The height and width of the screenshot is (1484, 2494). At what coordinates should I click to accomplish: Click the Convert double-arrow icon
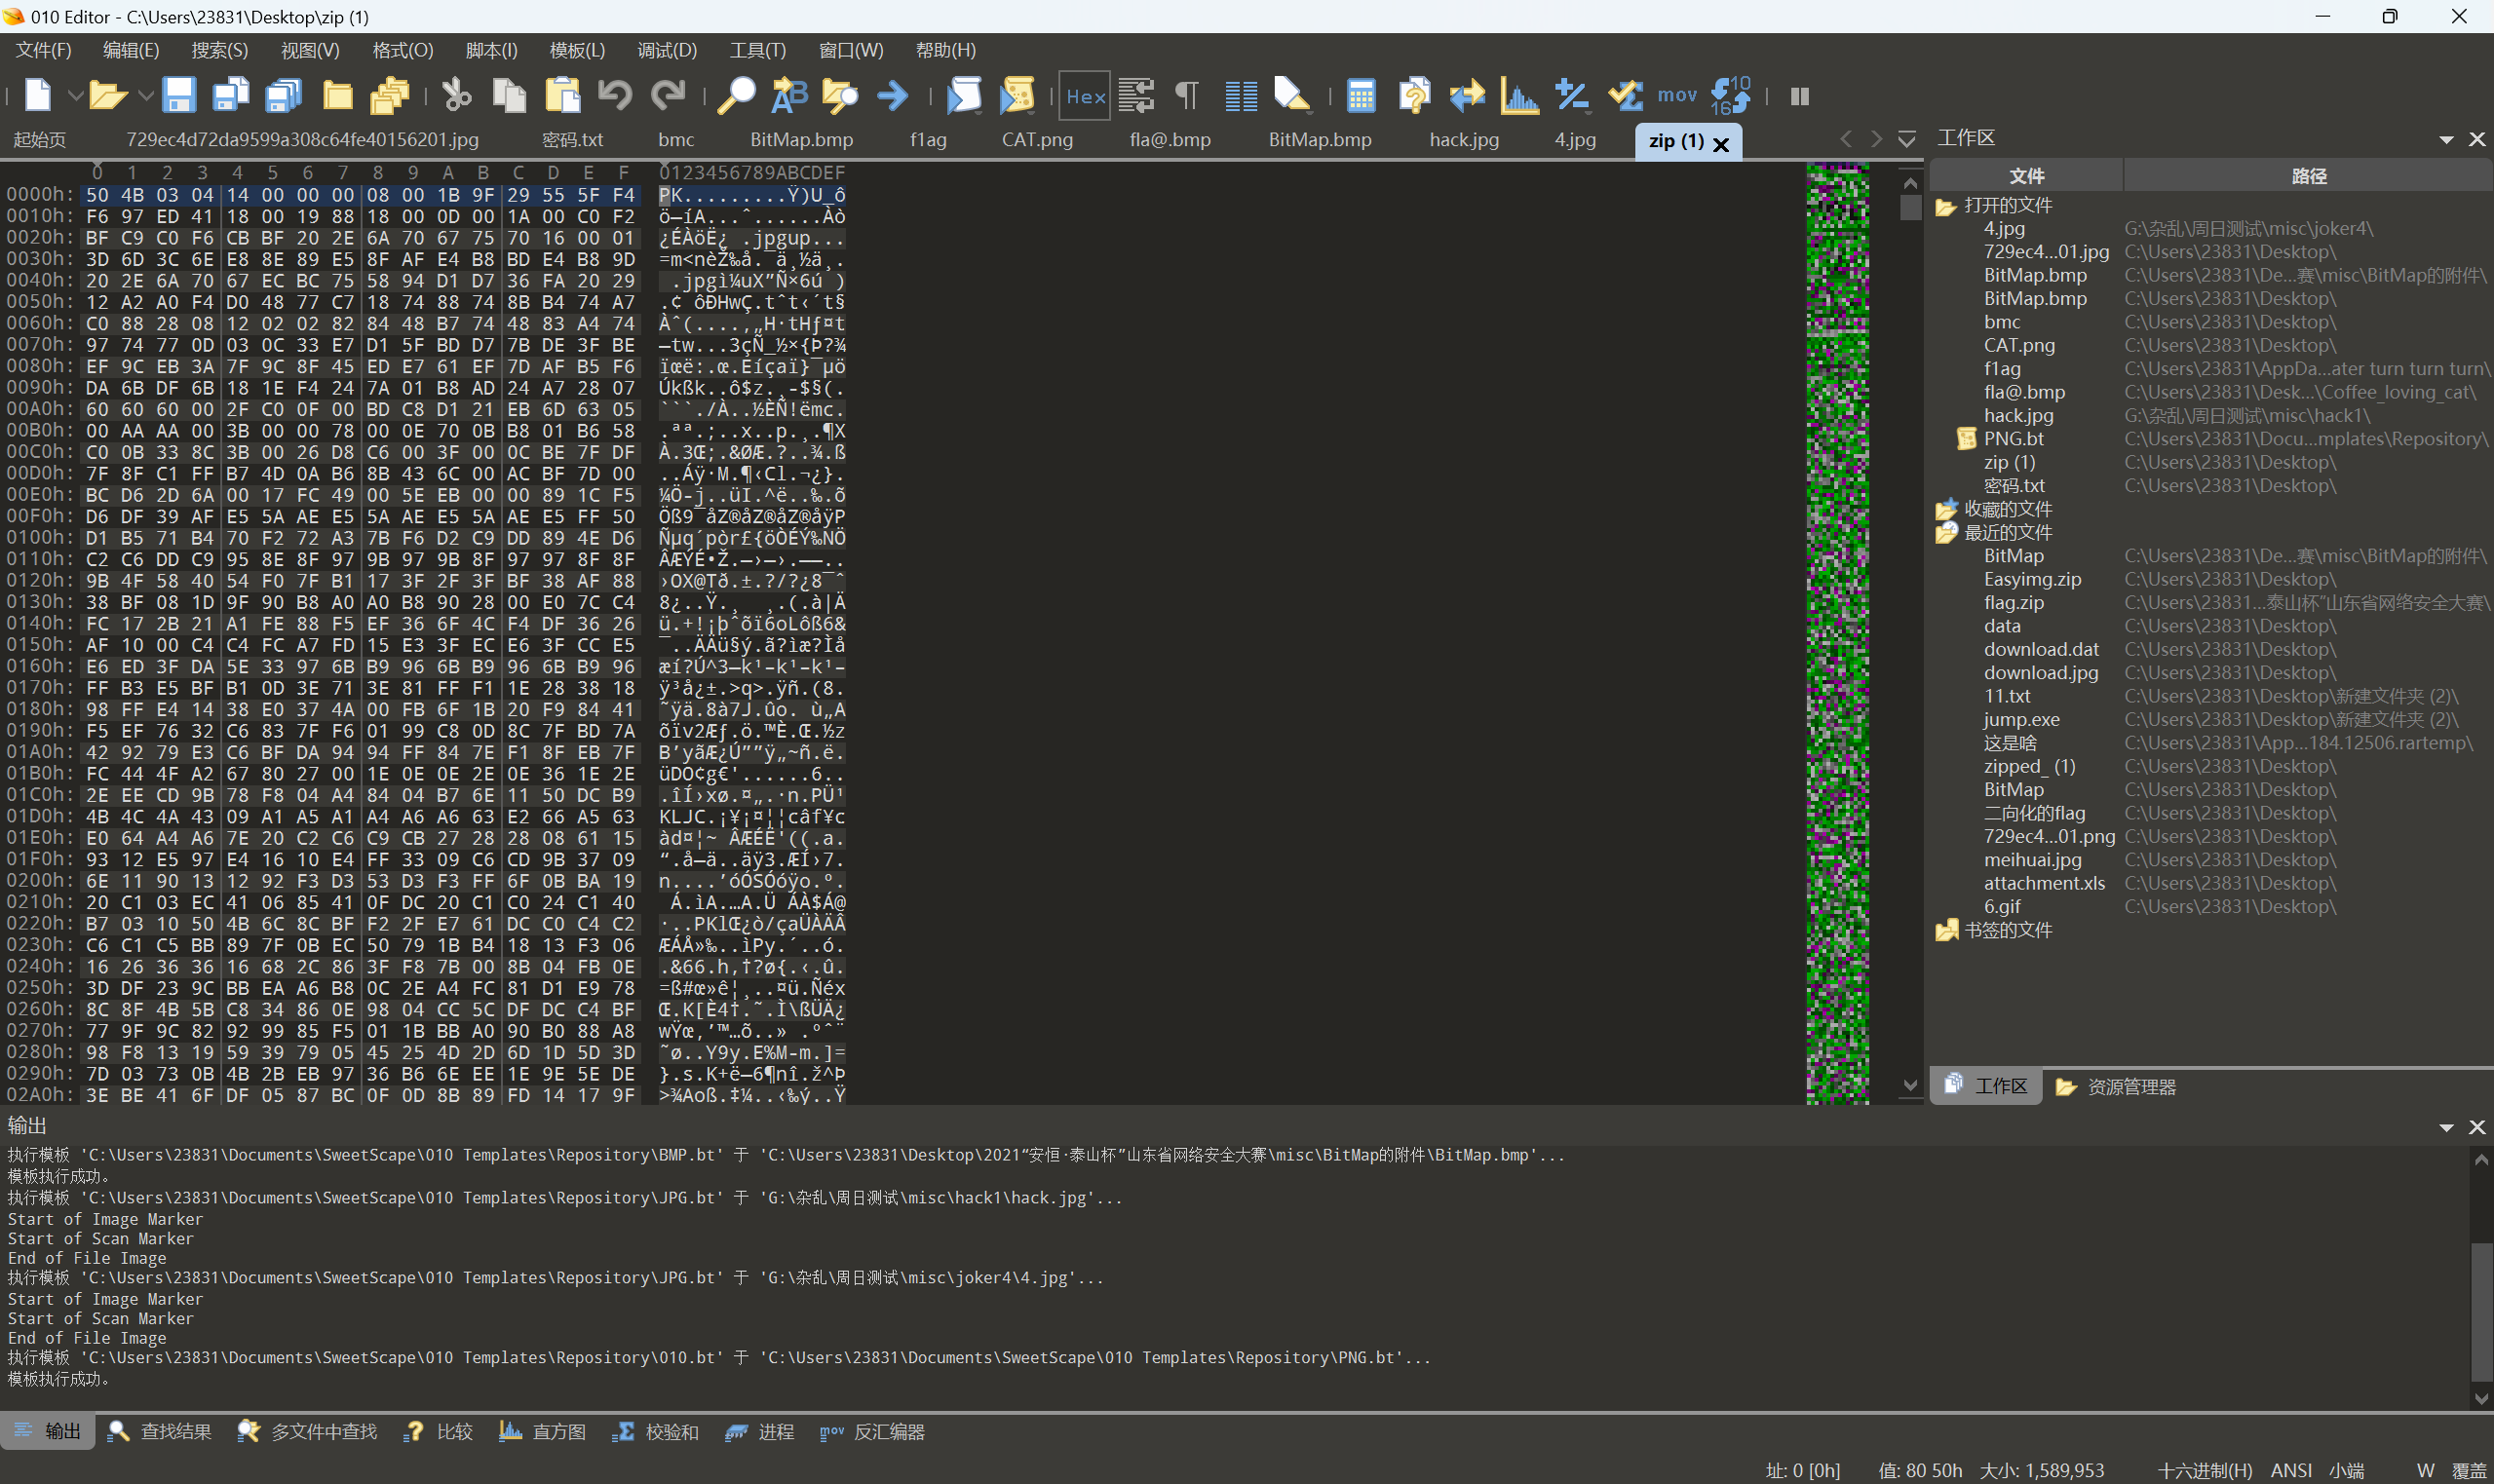click(1467, 96)
